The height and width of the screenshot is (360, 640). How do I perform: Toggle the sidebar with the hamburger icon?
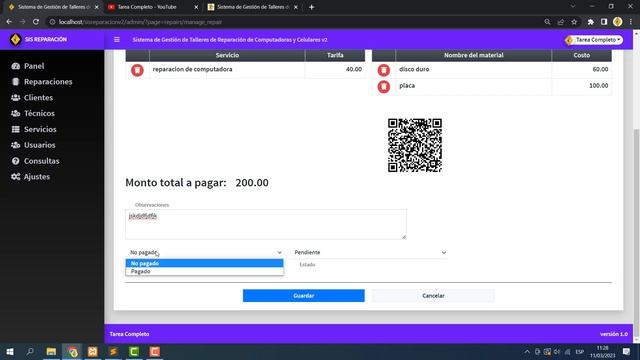pos(117,40)
